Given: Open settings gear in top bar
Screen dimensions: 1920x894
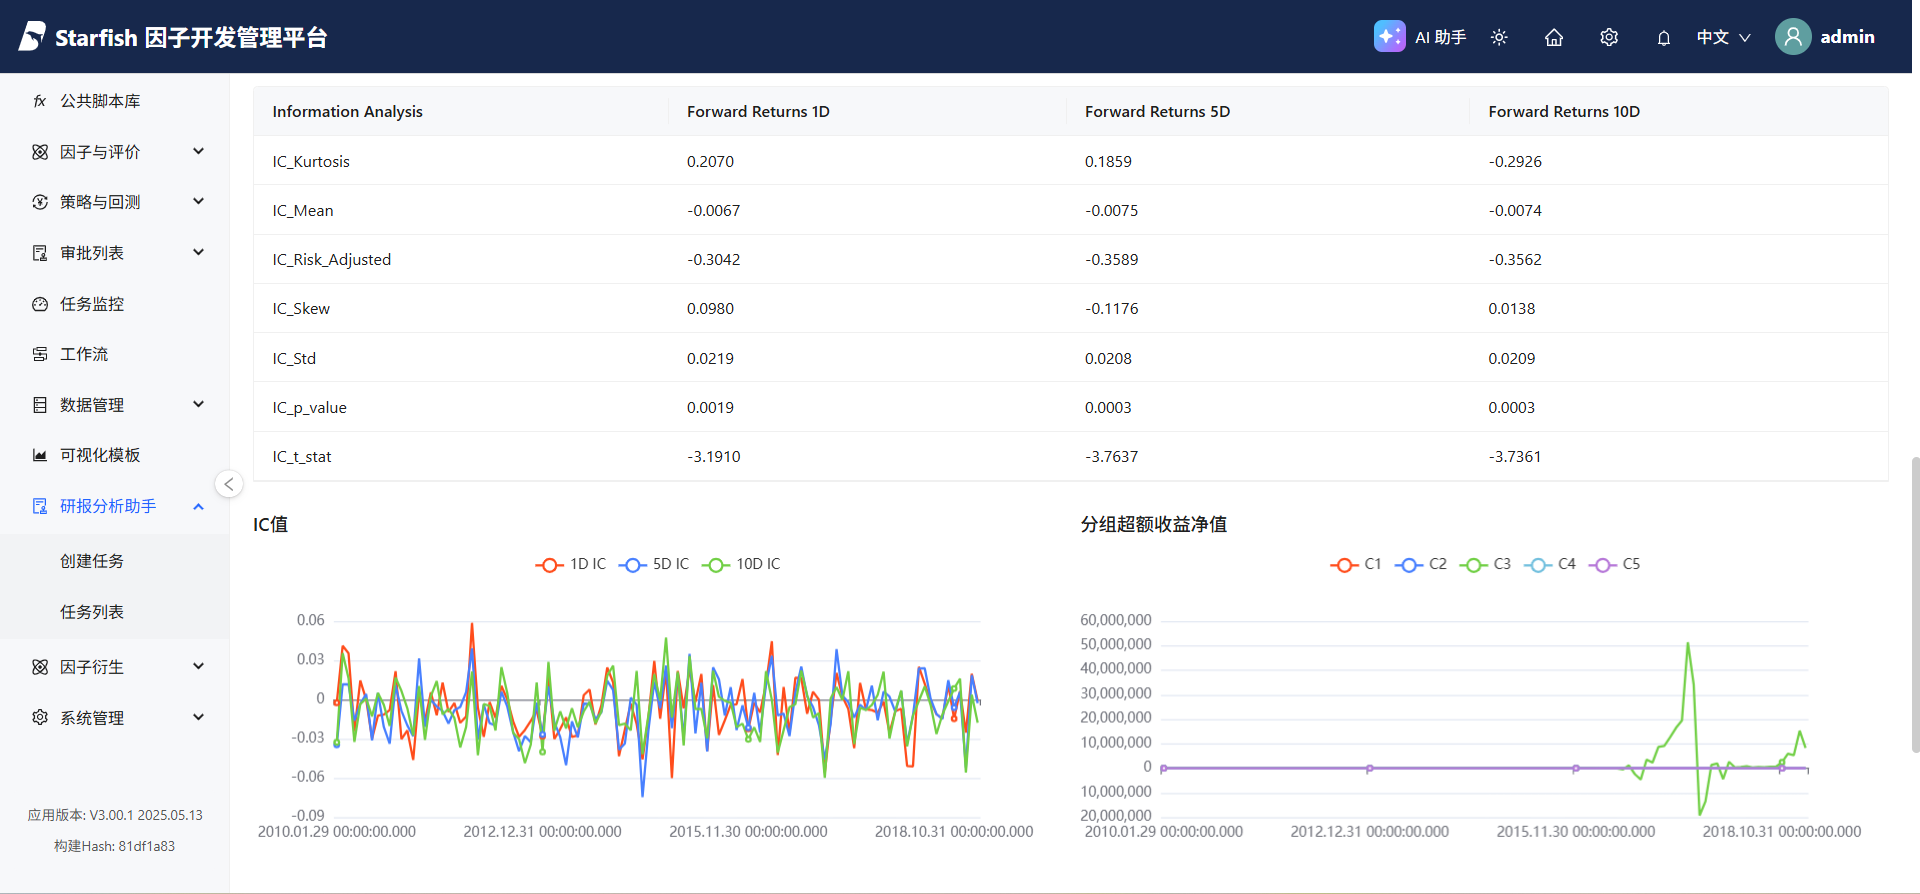Looking at the screenshot, I should (x=1609, y=37).
